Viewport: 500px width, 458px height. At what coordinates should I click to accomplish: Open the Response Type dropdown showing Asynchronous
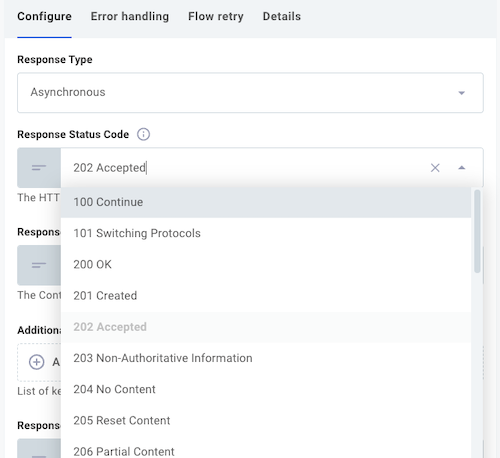pos(250,93)
